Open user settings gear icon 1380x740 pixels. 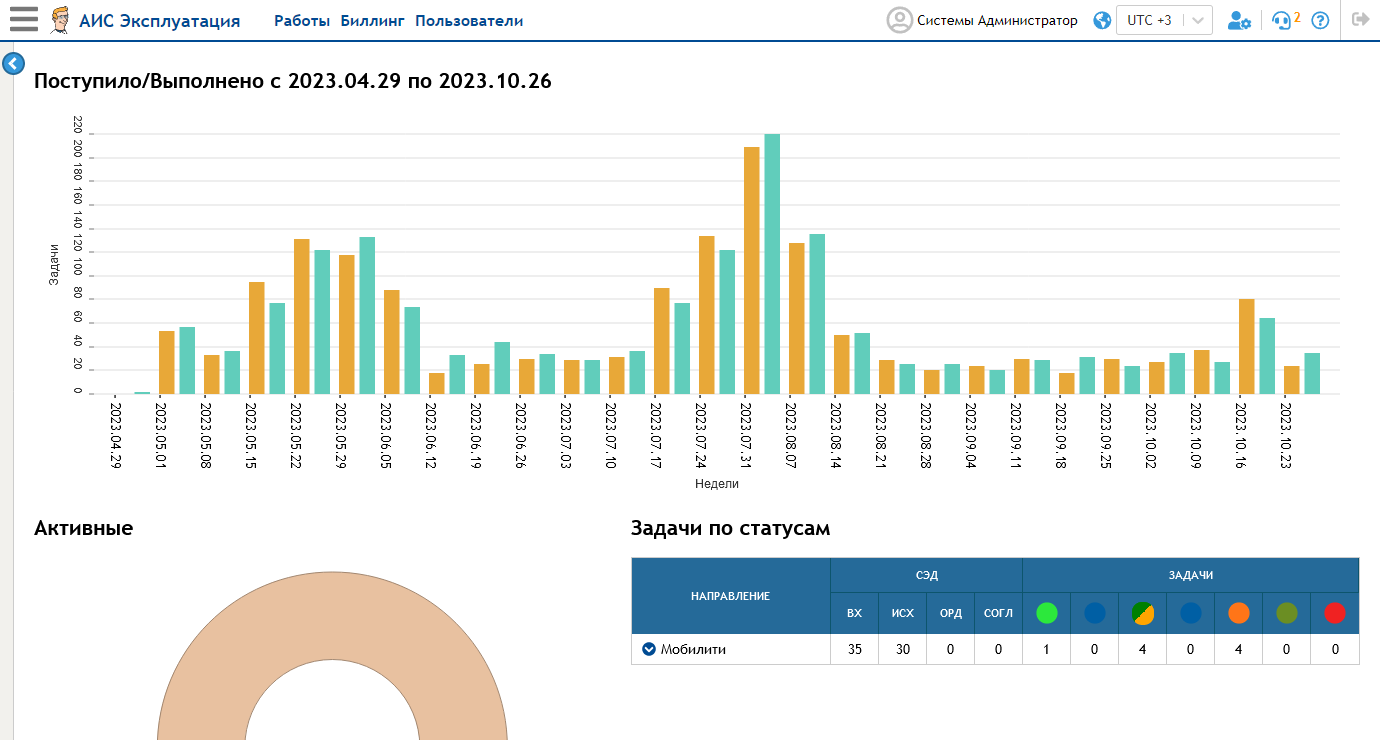1239,20
